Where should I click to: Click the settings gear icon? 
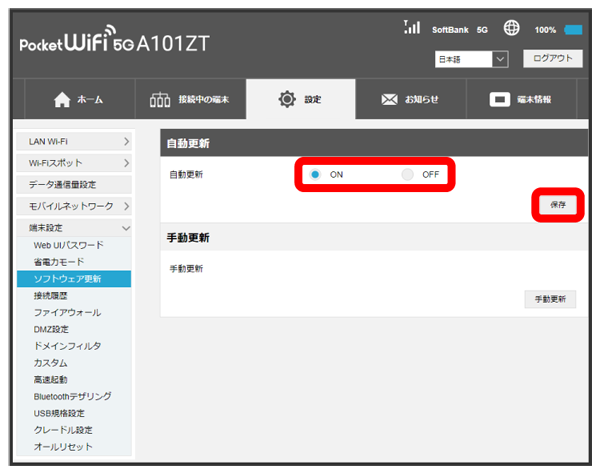point(288,101)
